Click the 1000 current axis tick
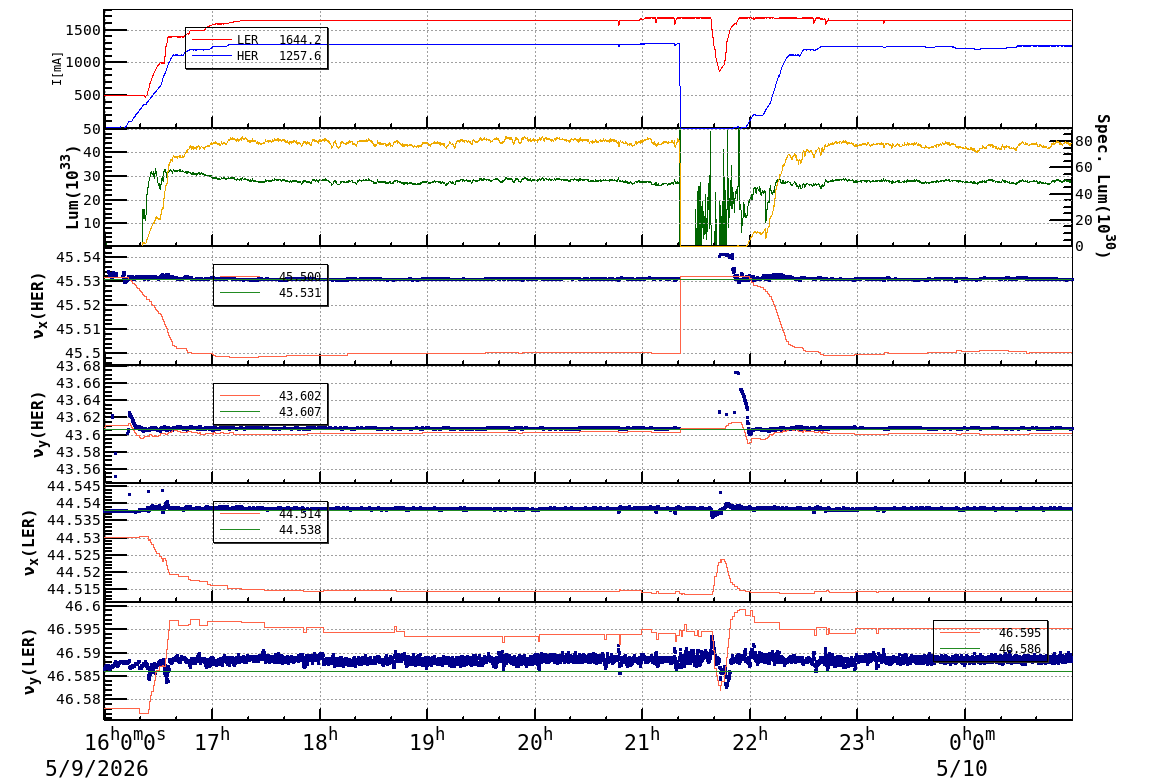This screenshot has width=1154, height=782. [82, 63]
